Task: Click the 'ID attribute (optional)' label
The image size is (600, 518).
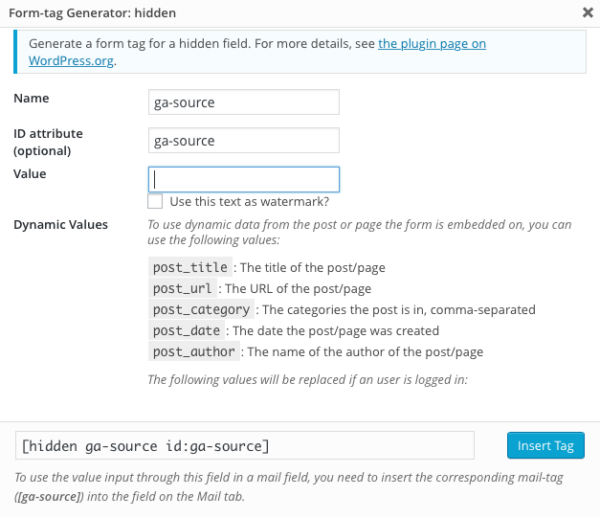Action: (x=48, y=142)
